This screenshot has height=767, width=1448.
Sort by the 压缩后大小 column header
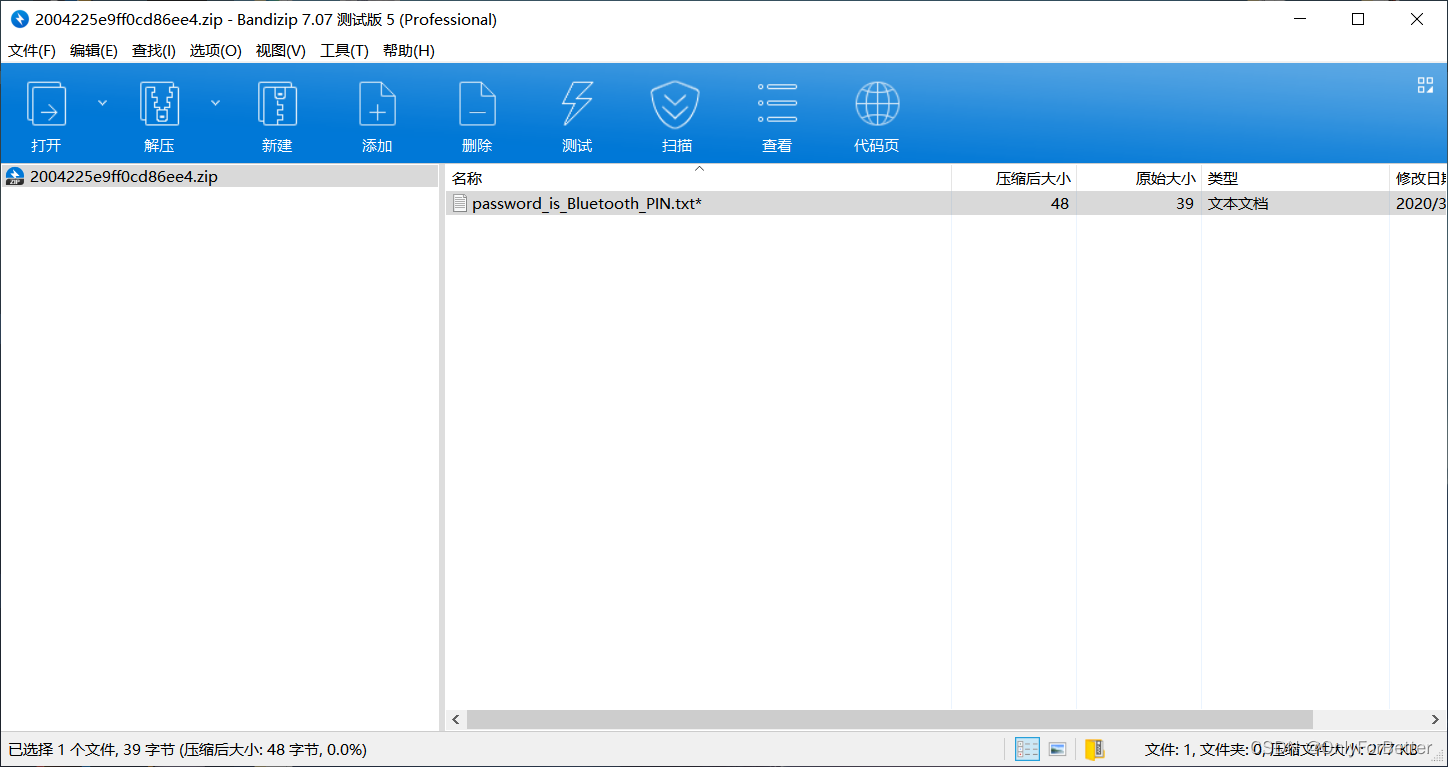point(1014,178)
